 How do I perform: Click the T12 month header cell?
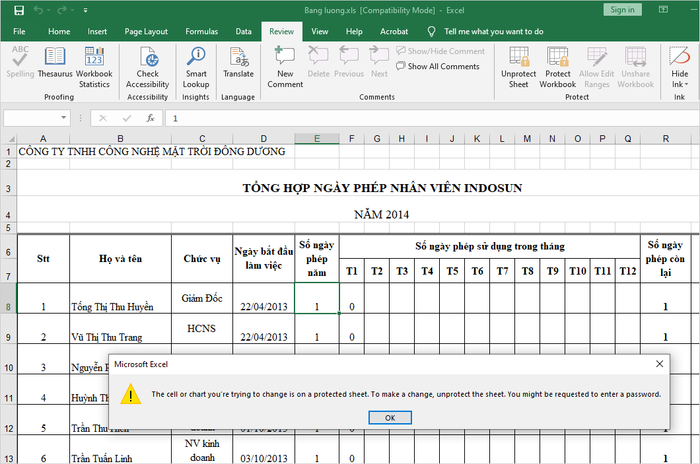pos(628,271)
